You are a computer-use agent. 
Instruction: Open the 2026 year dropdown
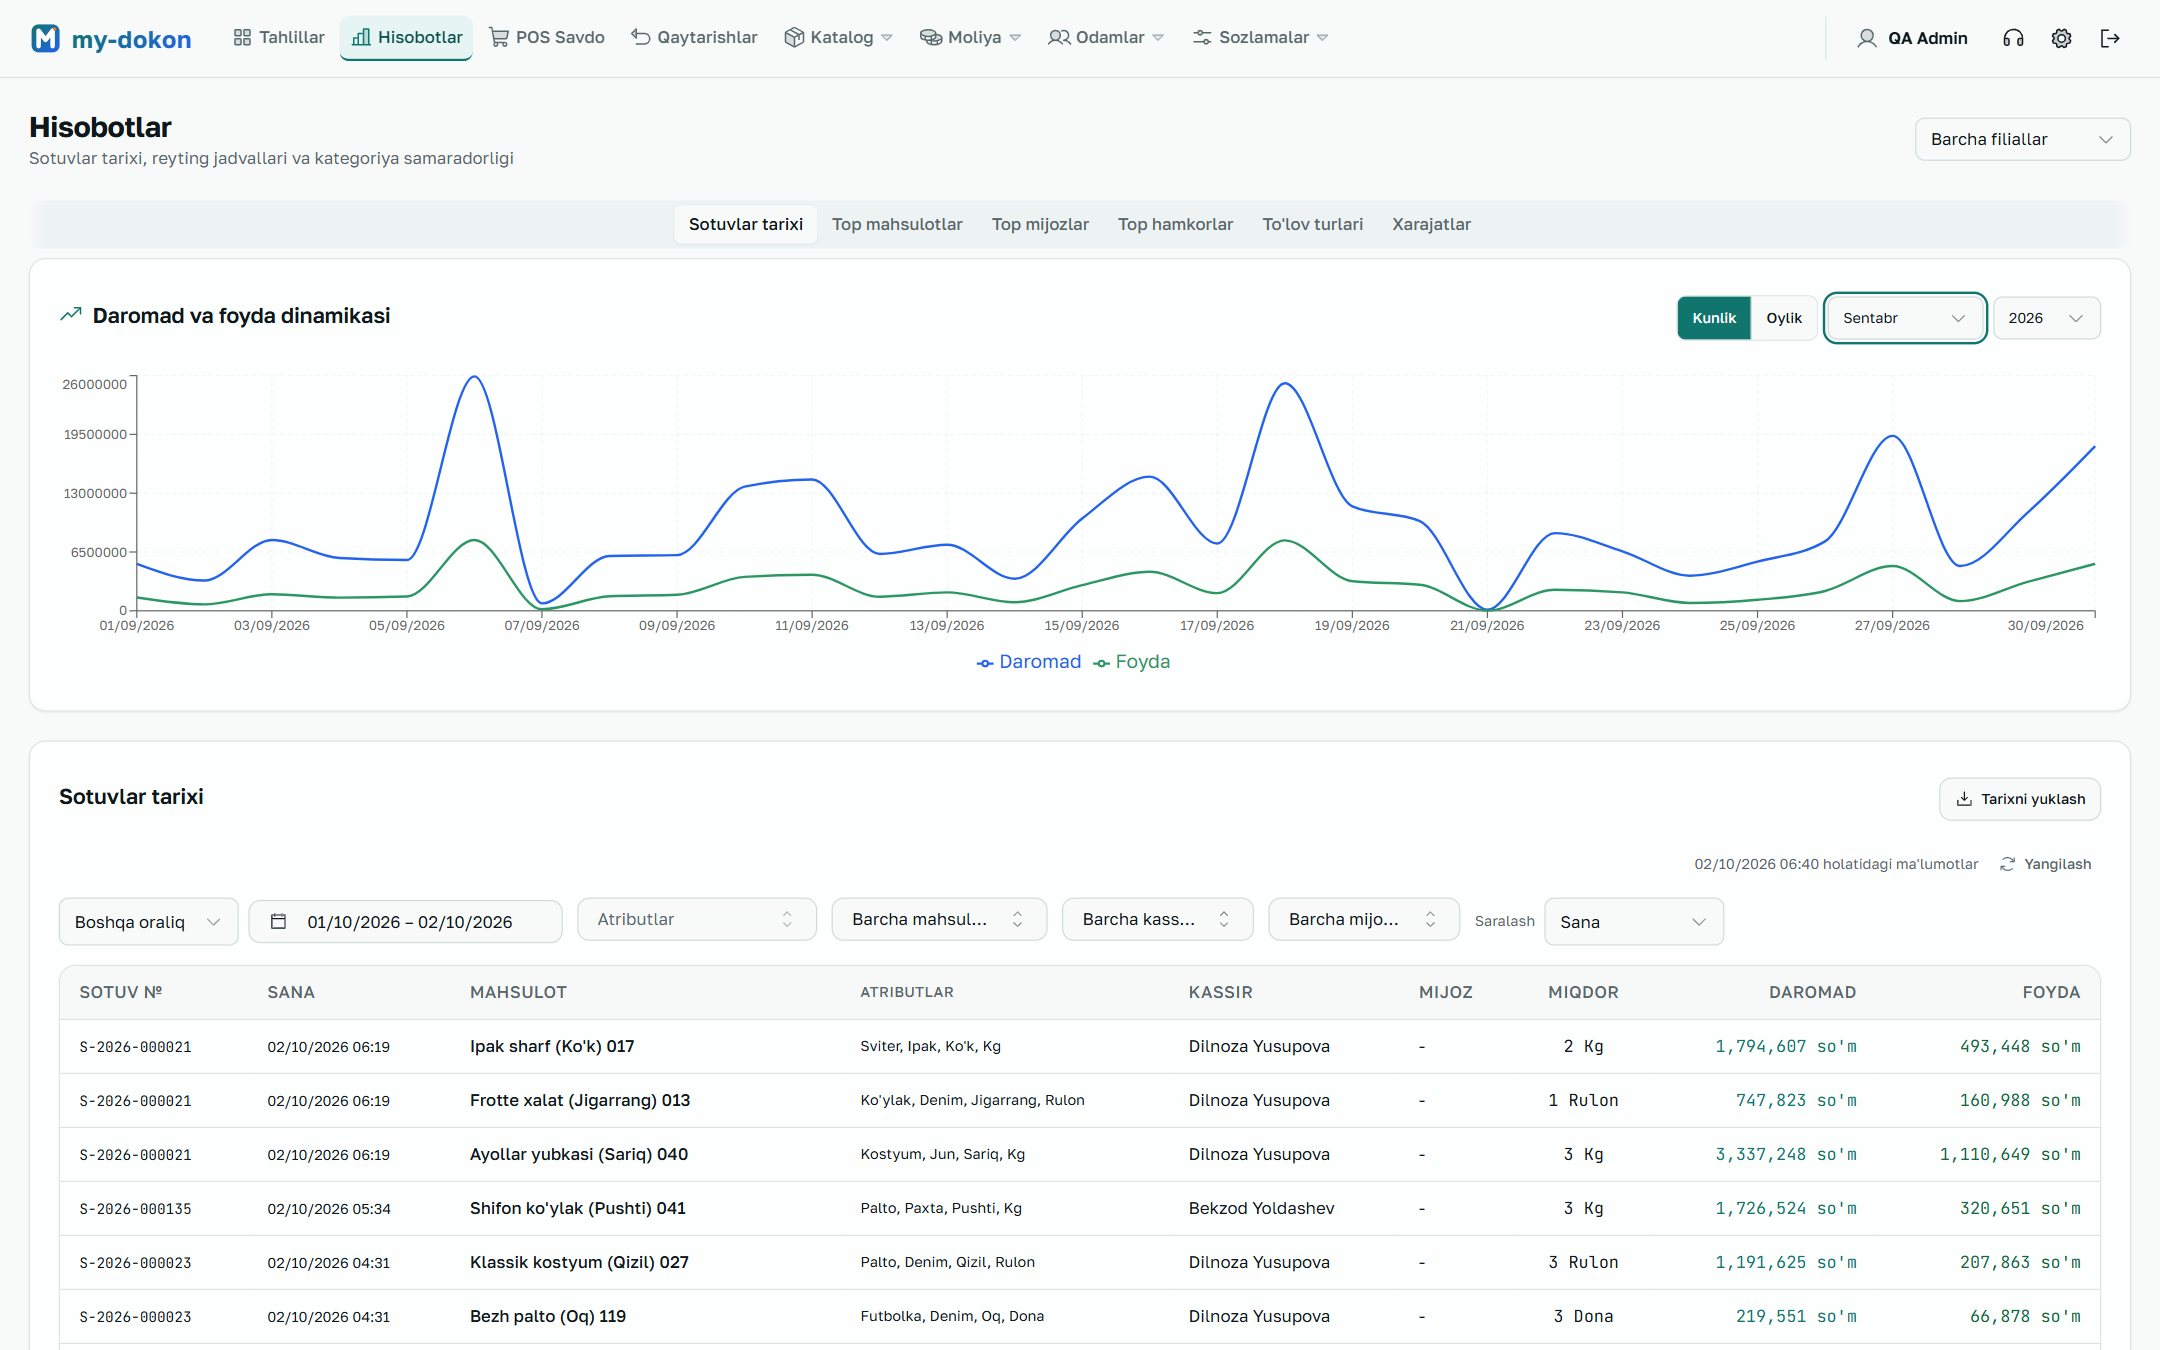tap(2047, 318)
